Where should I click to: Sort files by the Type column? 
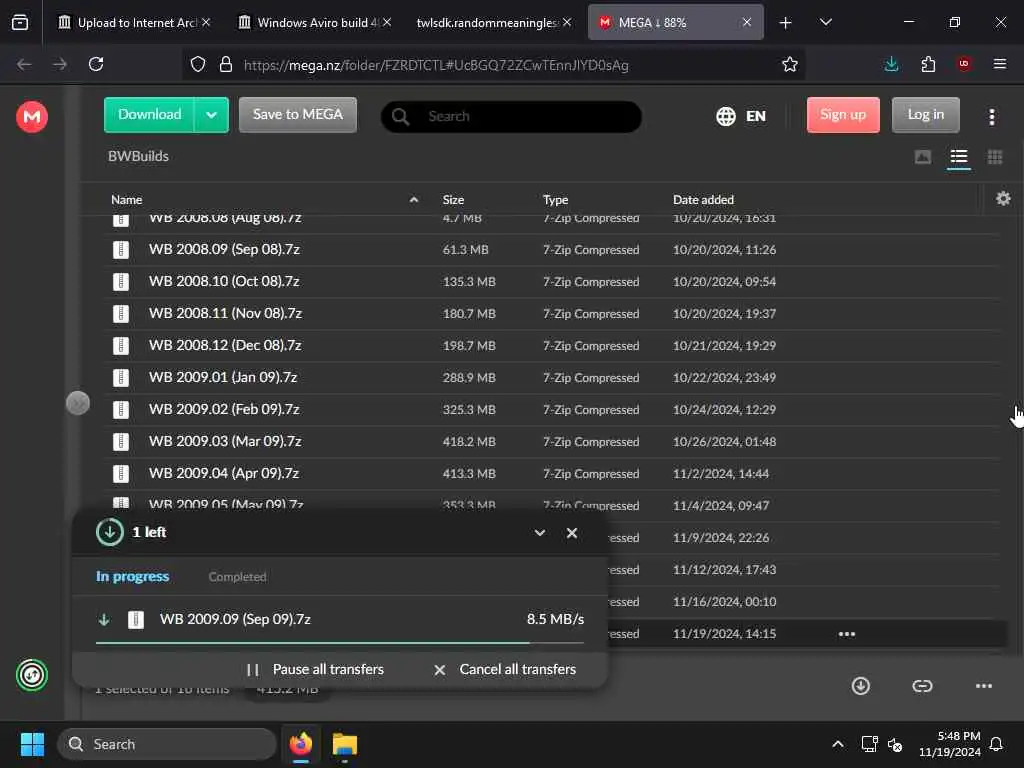pos(555,199)
